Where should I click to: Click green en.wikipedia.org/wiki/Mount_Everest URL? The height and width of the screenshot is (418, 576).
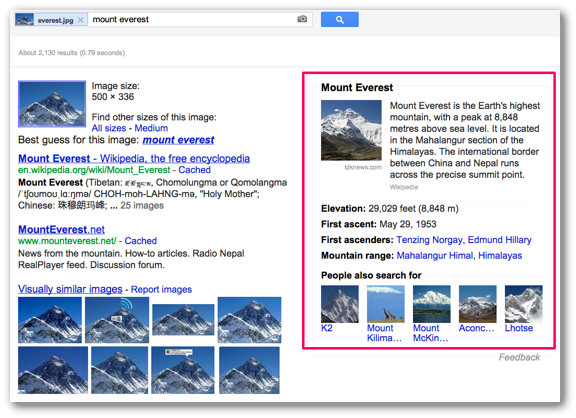coord(94,170)
